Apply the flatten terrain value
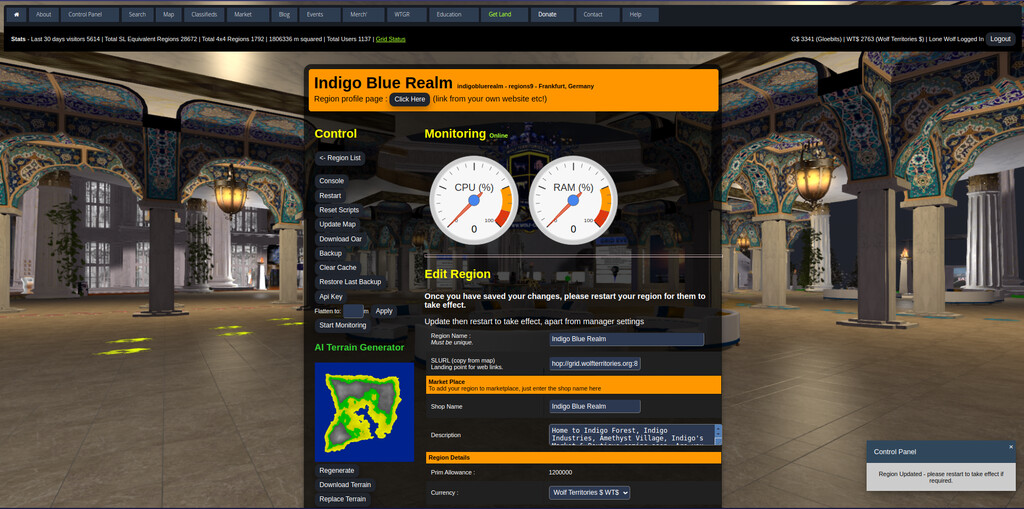Screen dimensions: 1024x509 click(384, 311)
